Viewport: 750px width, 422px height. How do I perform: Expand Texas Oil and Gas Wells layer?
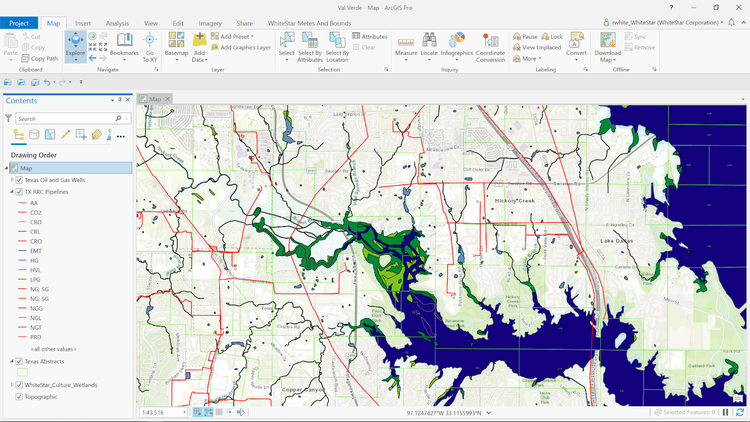(12, 180)
